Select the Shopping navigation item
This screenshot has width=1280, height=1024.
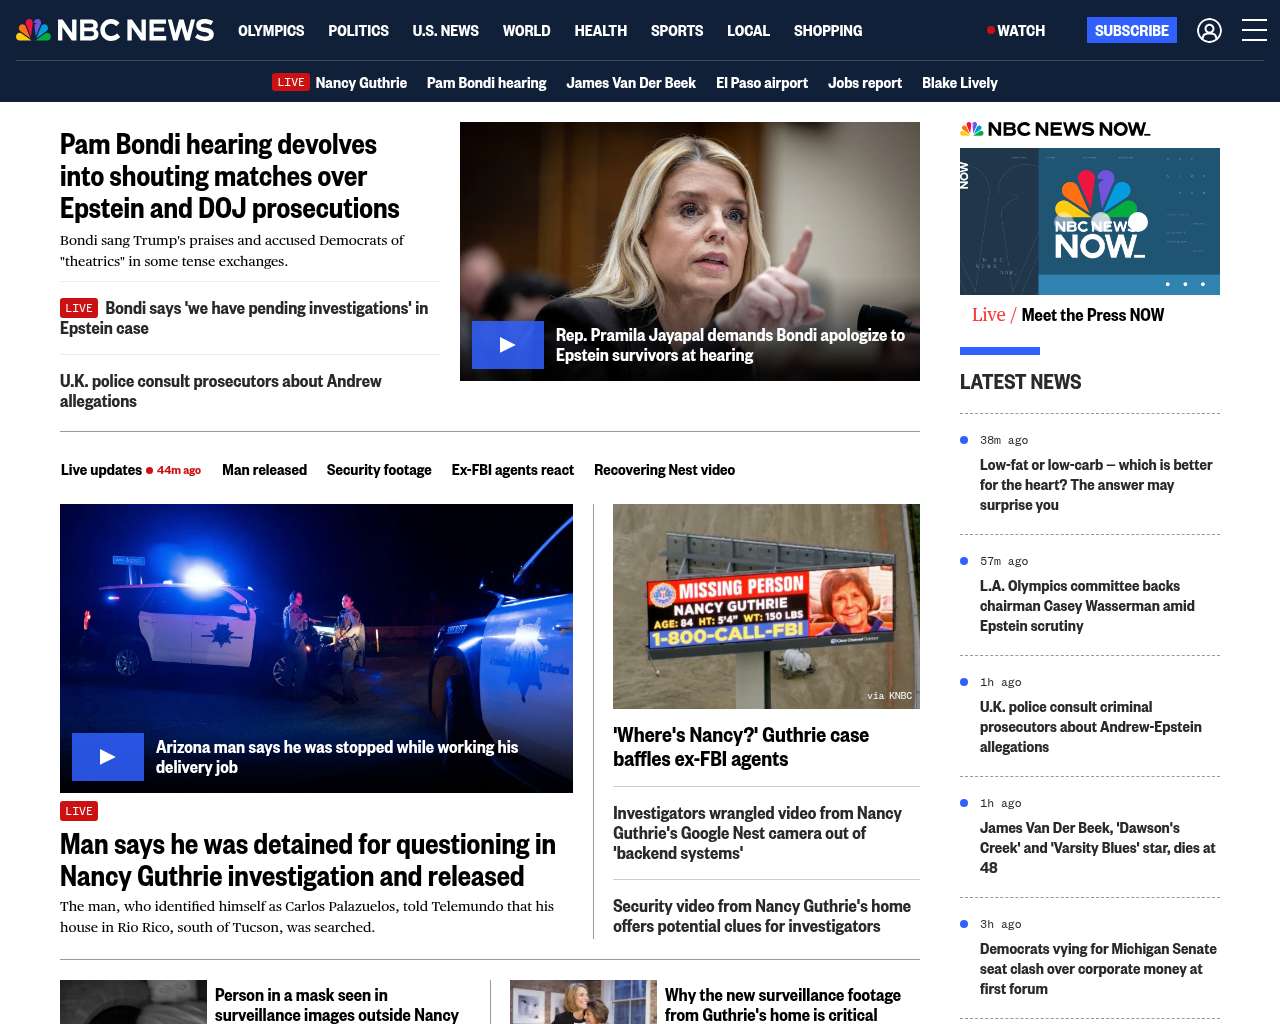click(827, 31)
